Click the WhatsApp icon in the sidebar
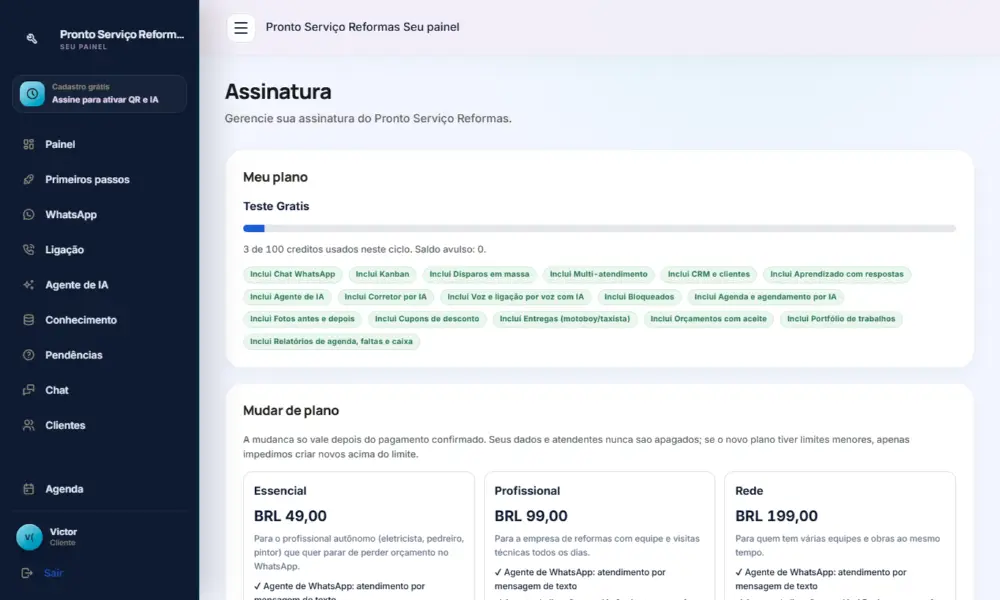This screenshot has height=600, width=1000. (x=29, y=214)
